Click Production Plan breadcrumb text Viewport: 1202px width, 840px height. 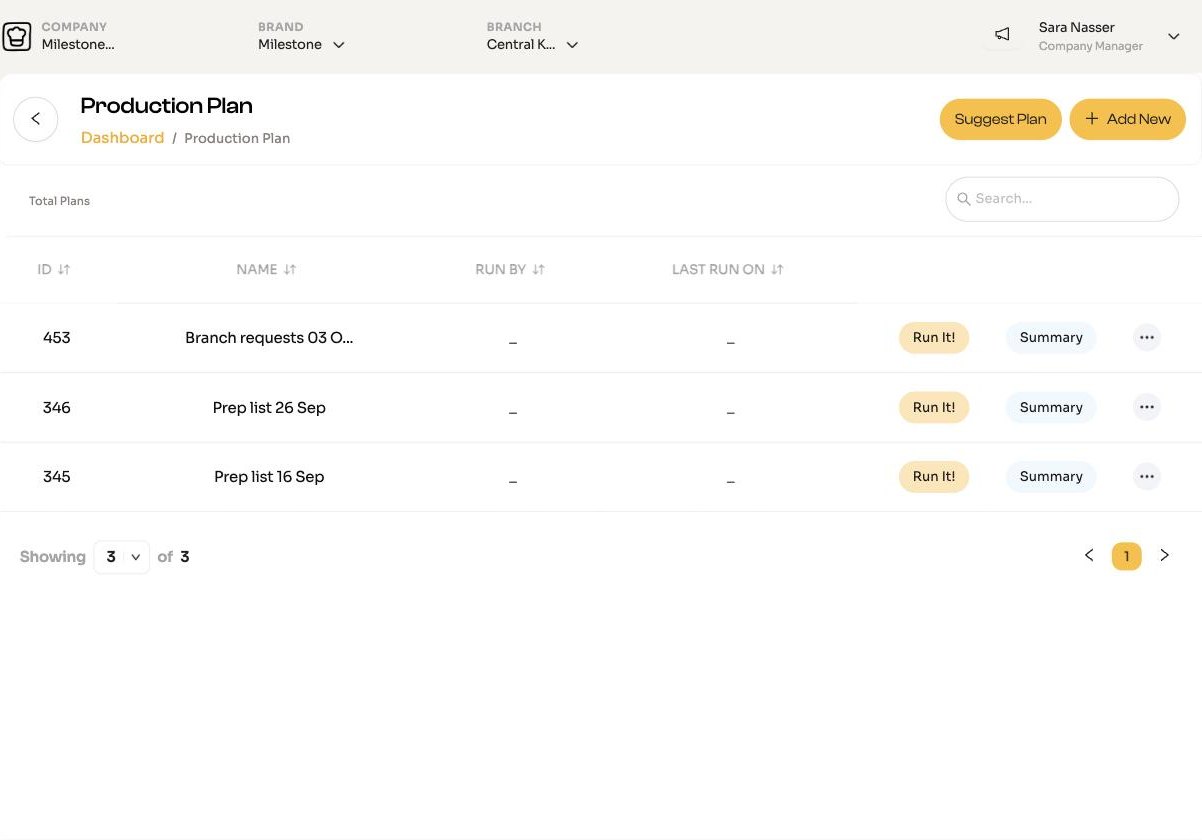pyautogui.click(x=237, y=139)
